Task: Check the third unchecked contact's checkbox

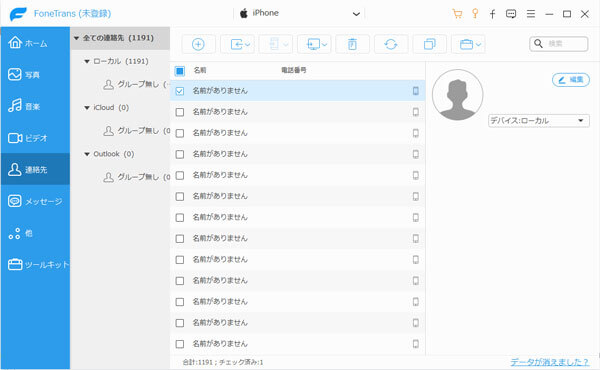Action: 179,154
